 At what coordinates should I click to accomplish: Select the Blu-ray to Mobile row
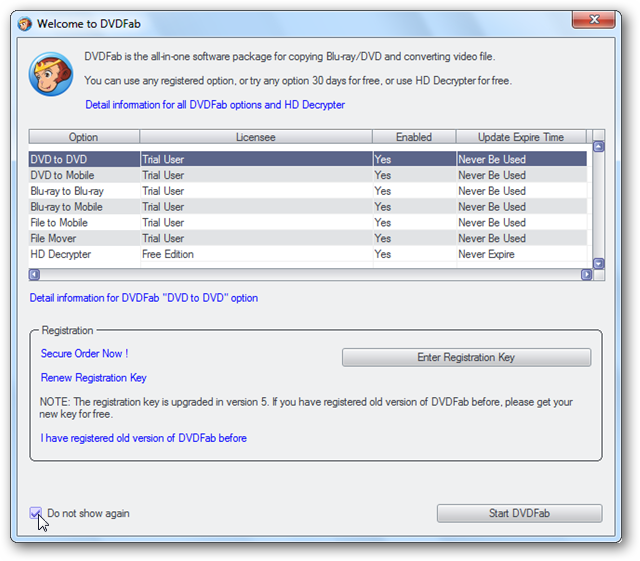[x=308, y=207]
